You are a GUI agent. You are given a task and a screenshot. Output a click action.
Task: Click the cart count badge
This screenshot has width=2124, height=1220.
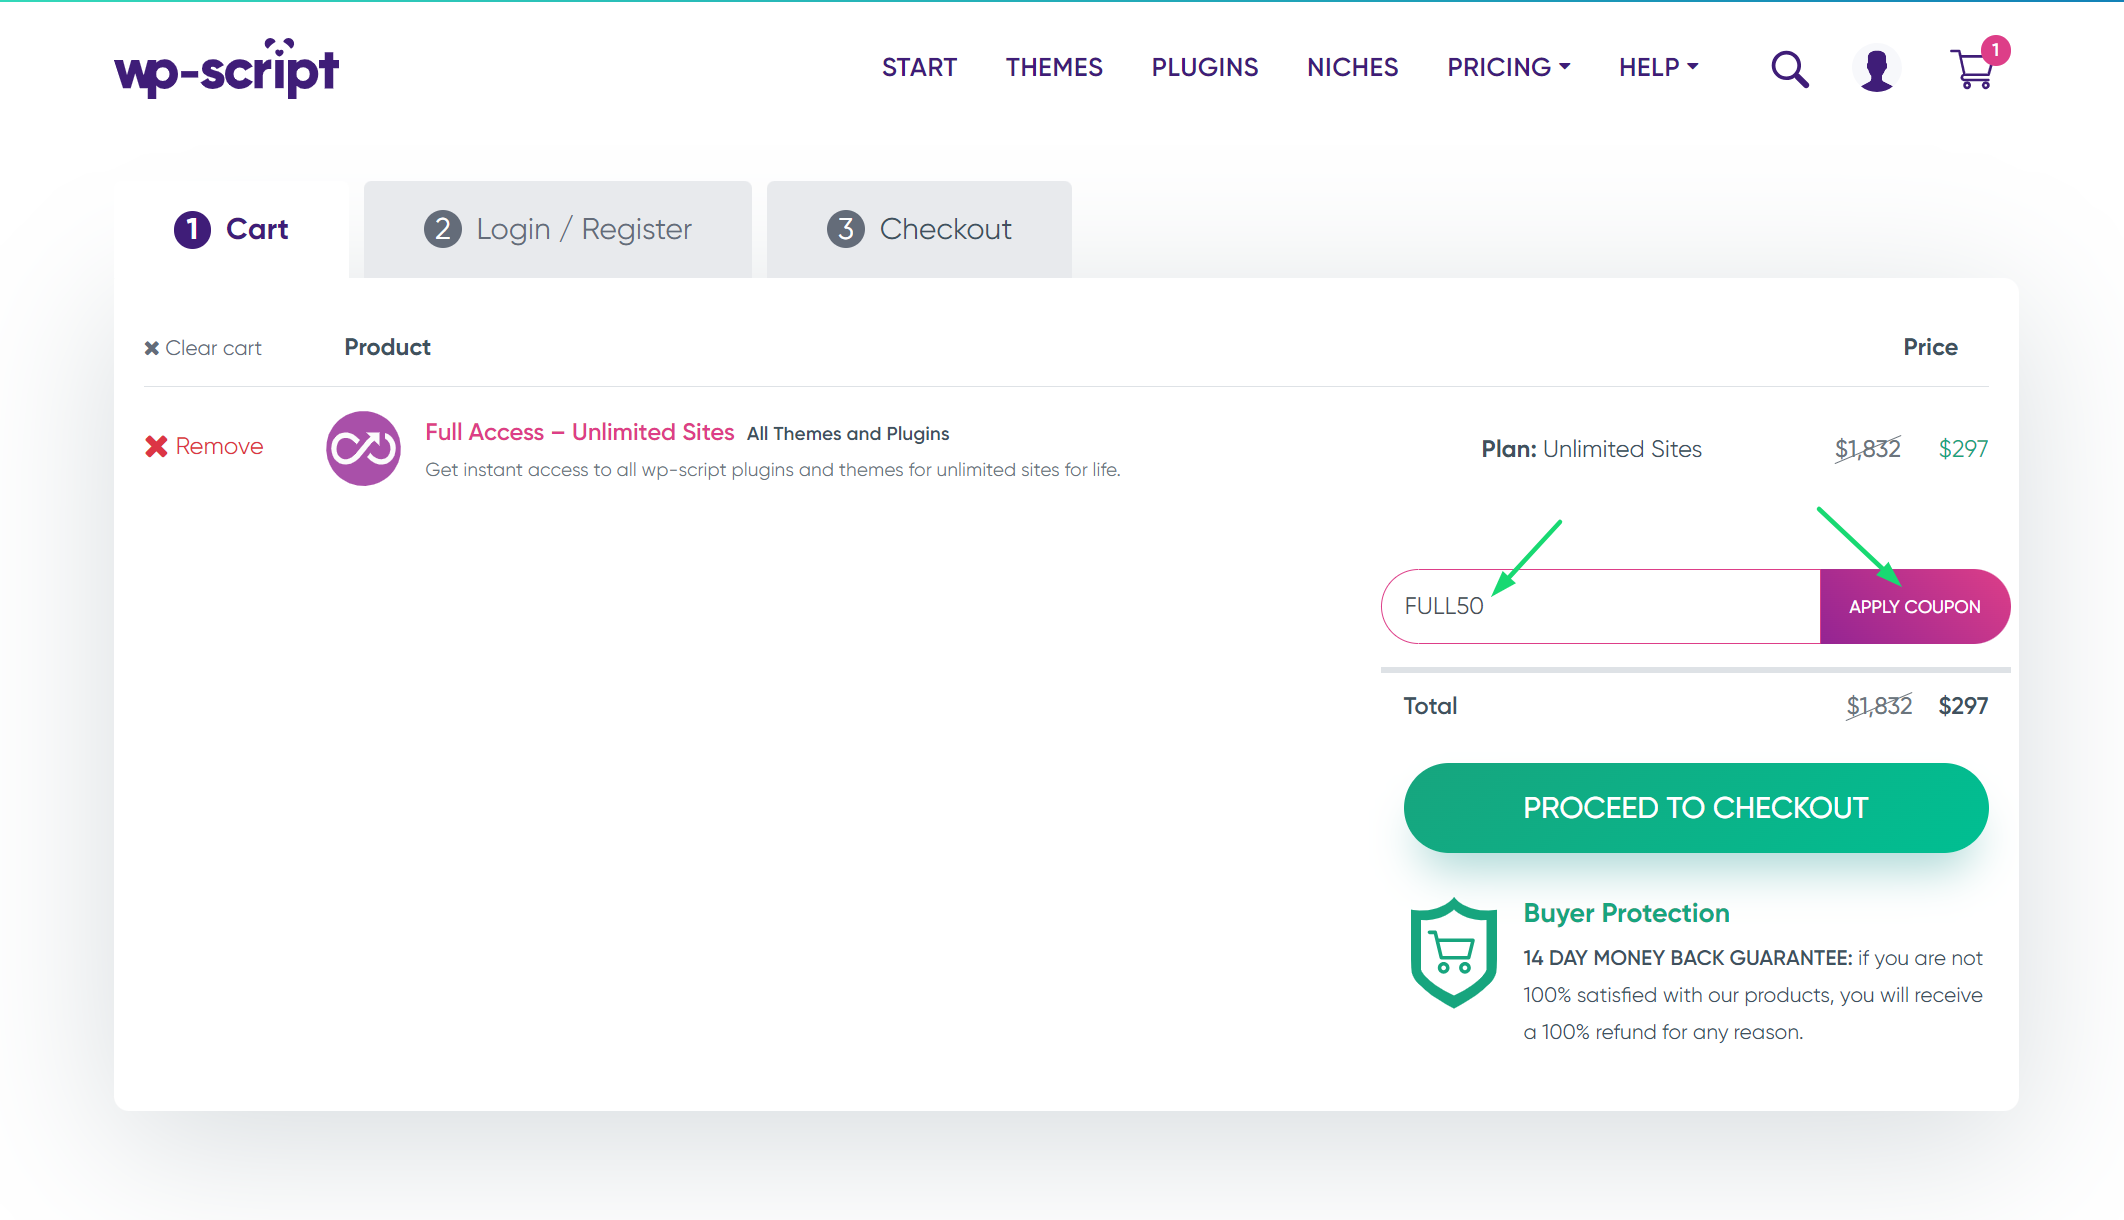point(1995,50)
